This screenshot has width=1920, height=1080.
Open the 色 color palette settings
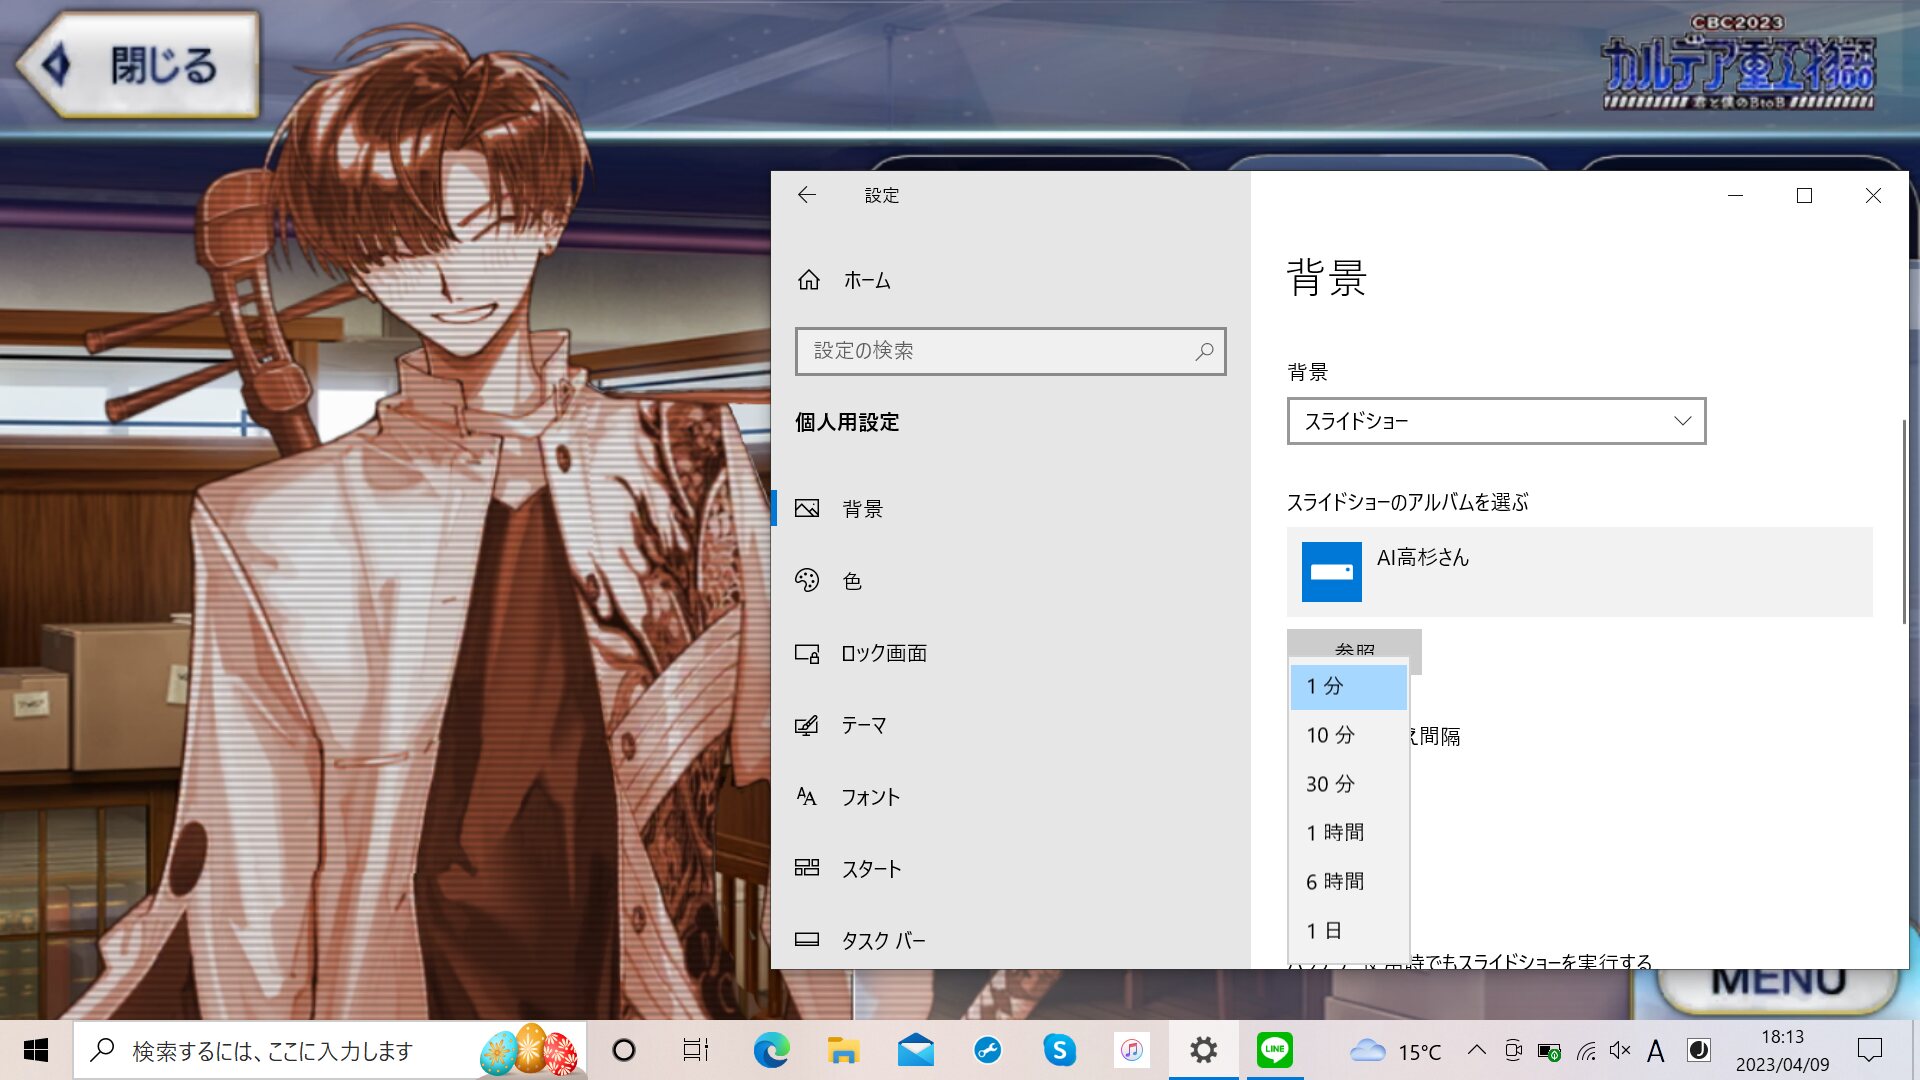tap(851, 581)
